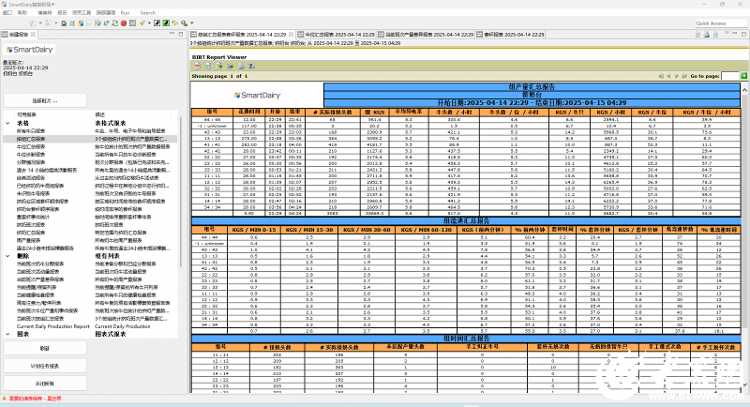Click the first of three bottom-left panel buttons

[x=45, y=348]
